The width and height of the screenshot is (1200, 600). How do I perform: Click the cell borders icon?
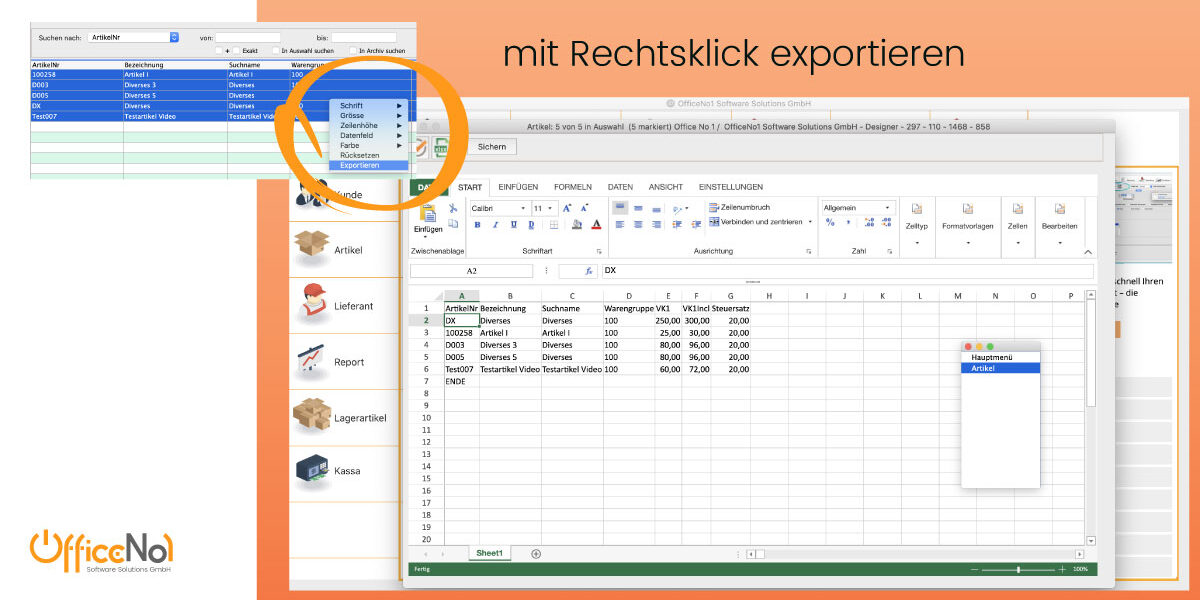(554, 225)
